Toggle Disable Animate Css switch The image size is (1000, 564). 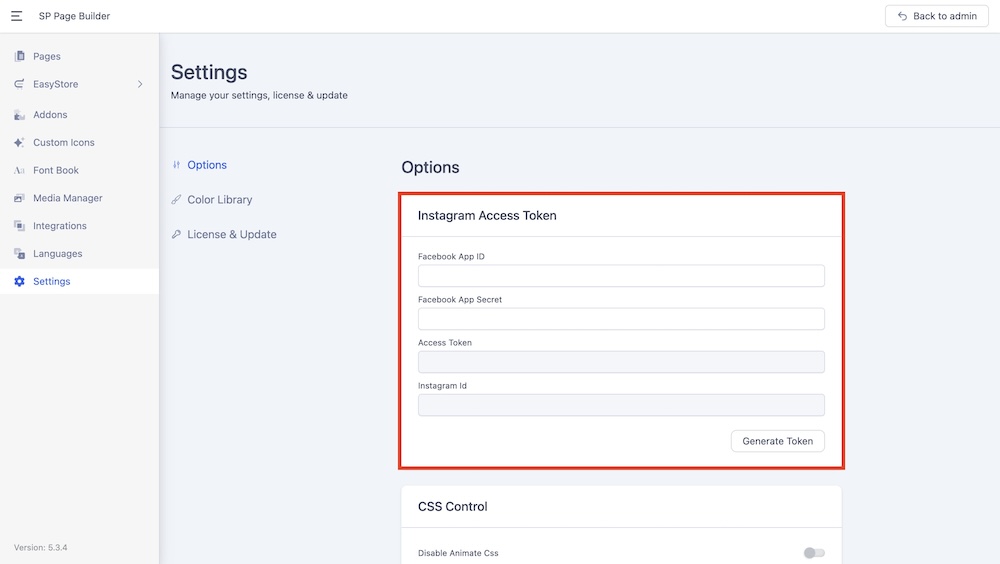[814, 553]
